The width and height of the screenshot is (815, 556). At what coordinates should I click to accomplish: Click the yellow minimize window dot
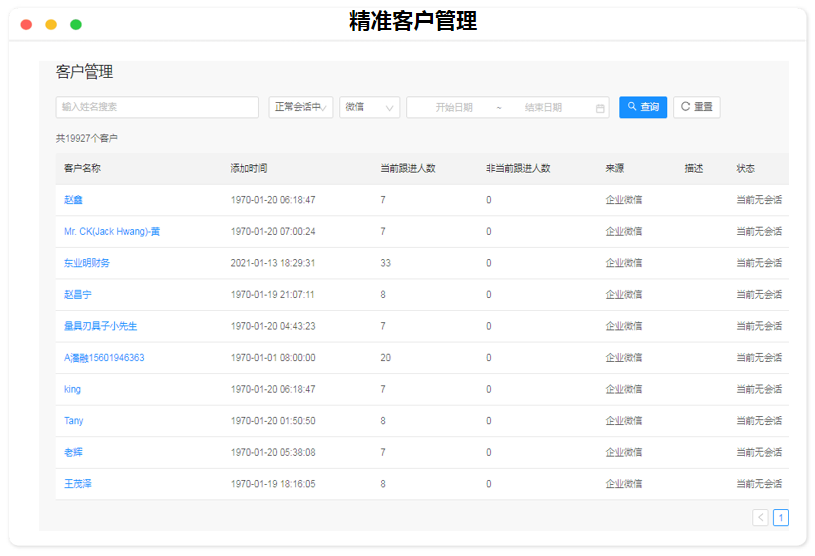(51, 24)
